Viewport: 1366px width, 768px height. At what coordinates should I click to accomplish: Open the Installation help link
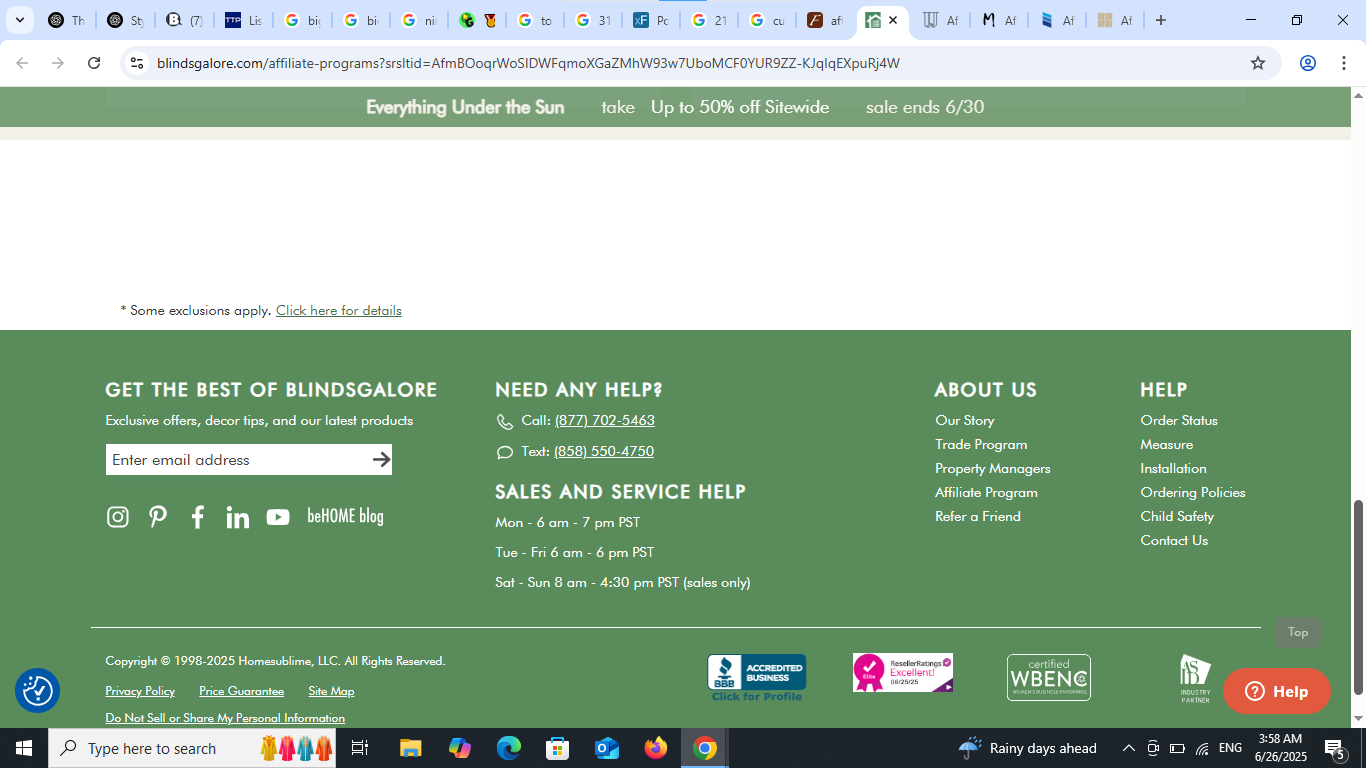coord(1174,469)
